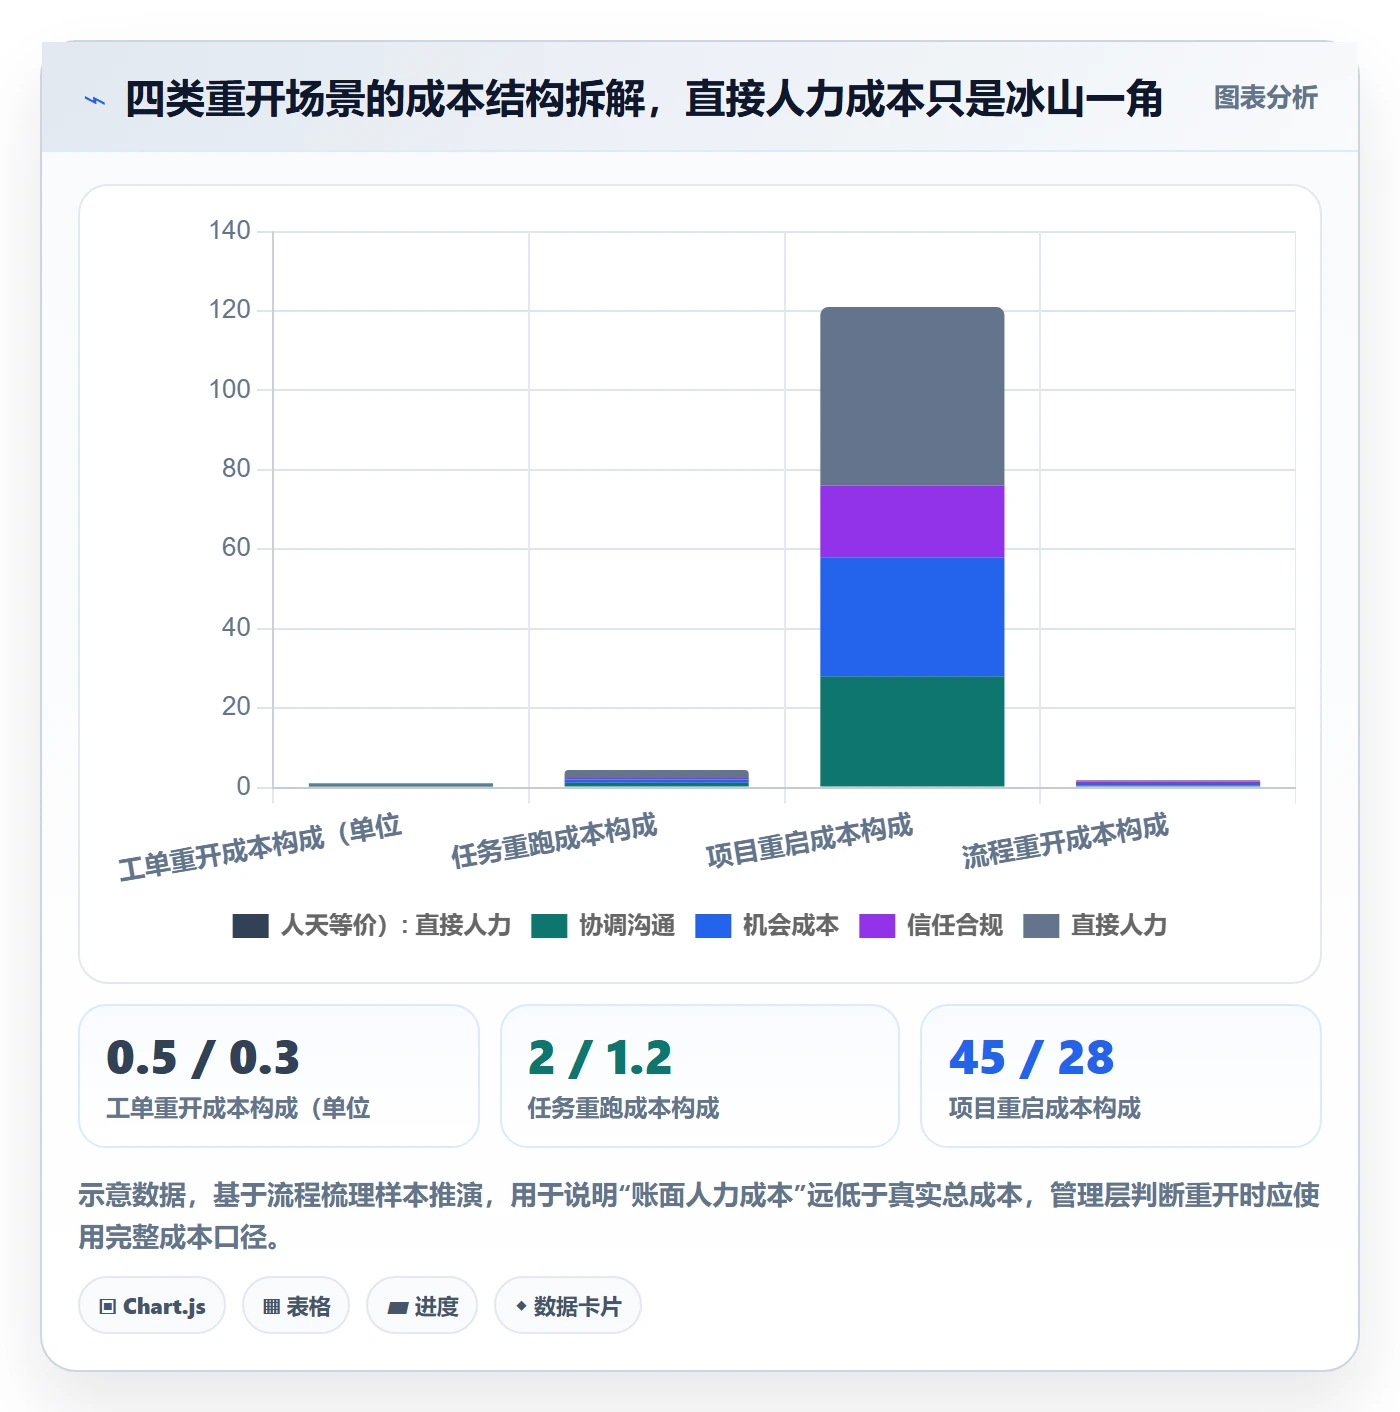Click the blue segment of 项目重启 bar

[912, 617]
